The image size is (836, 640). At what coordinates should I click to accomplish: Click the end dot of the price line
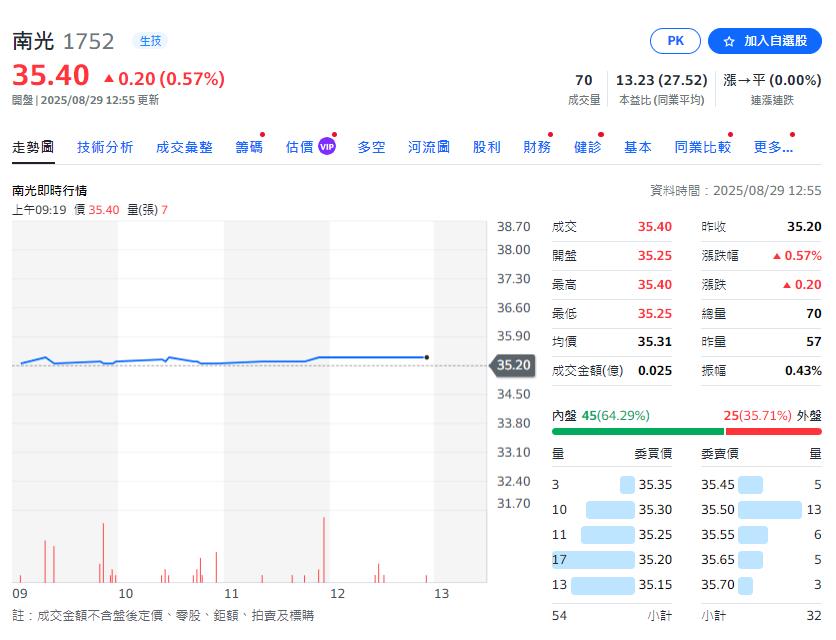(x=427, y=357)
